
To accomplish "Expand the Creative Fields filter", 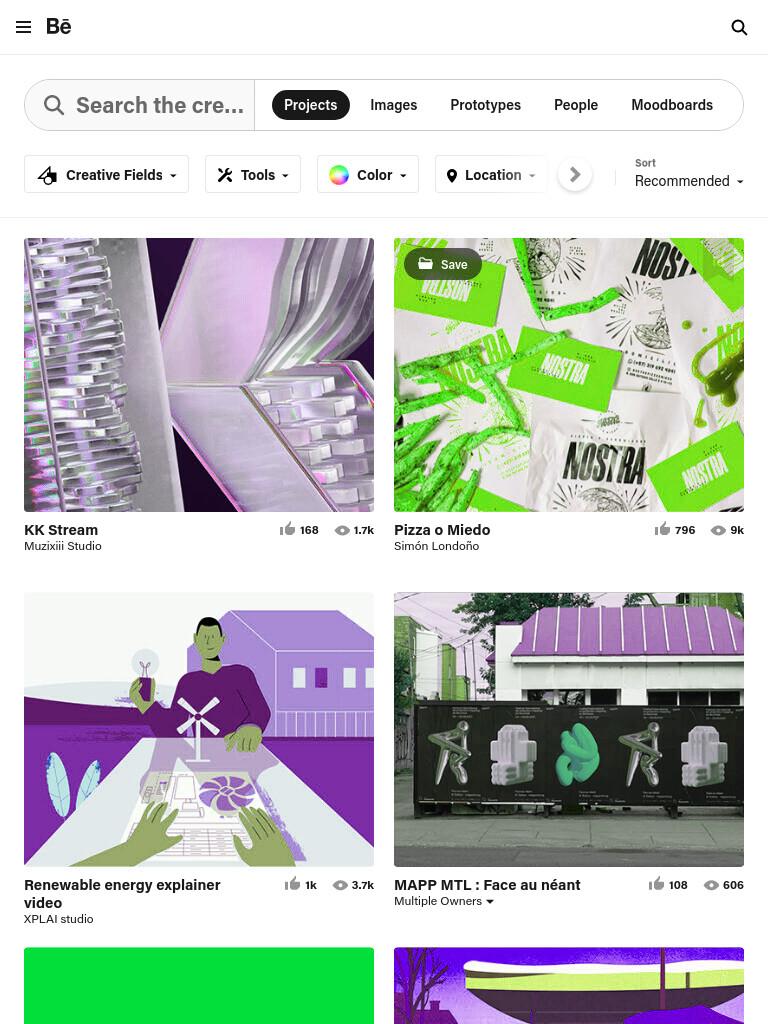I will point(106,174).
